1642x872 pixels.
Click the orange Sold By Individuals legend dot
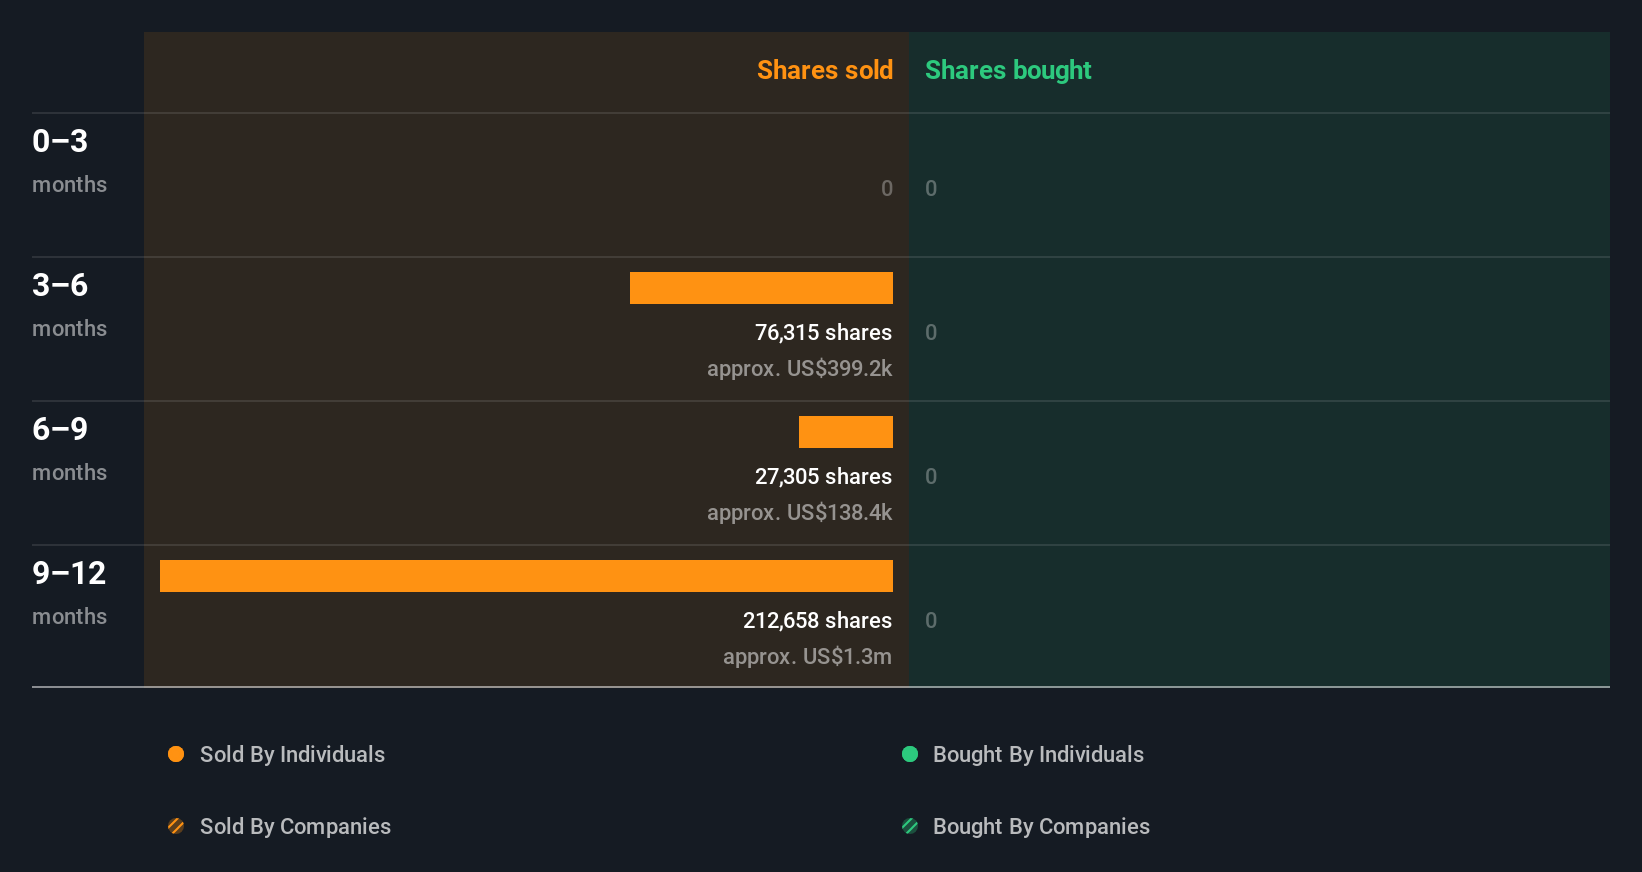click(176, 754)
